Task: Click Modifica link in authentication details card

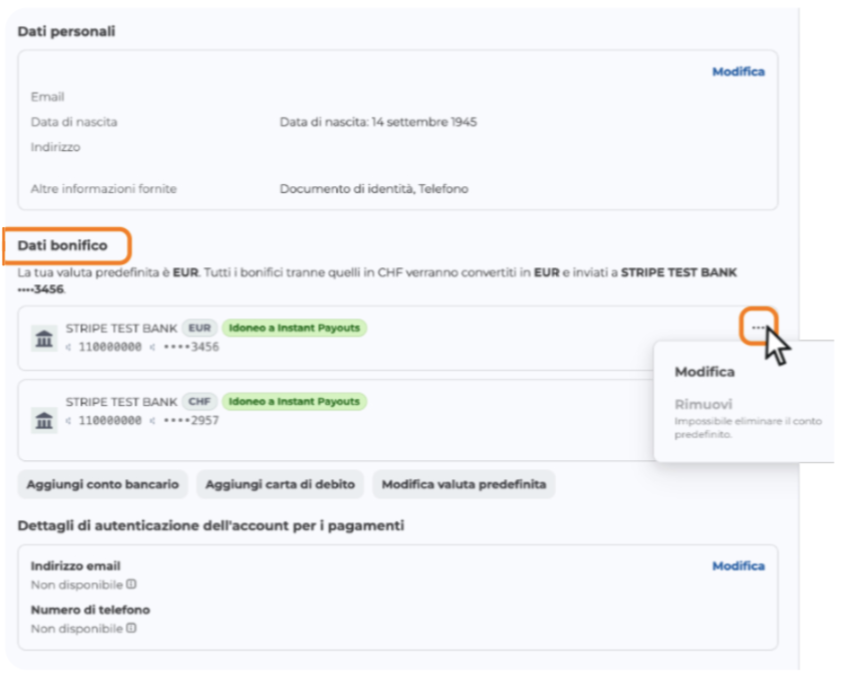Action: tap(738, 566)
